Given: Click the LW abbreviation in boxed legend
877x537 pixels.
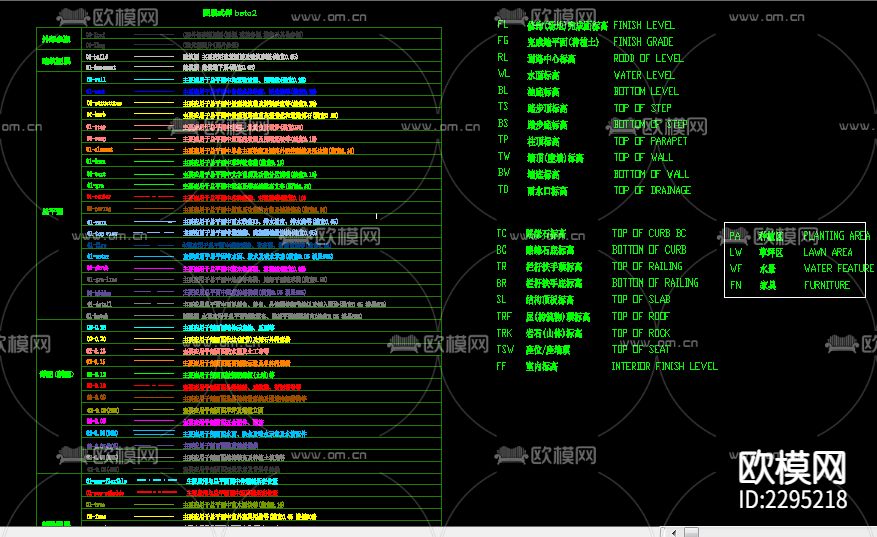Looking at the screenshot, I should pyautogui.click(x=735, y=252).
